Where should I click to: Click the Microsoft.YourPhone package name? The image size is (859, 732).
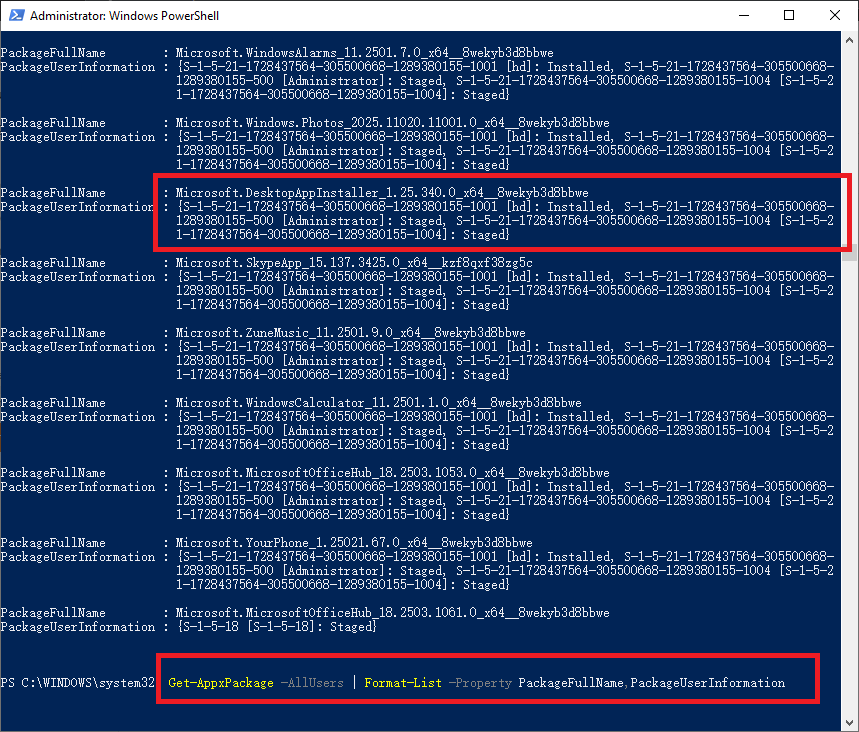(354, 543)
